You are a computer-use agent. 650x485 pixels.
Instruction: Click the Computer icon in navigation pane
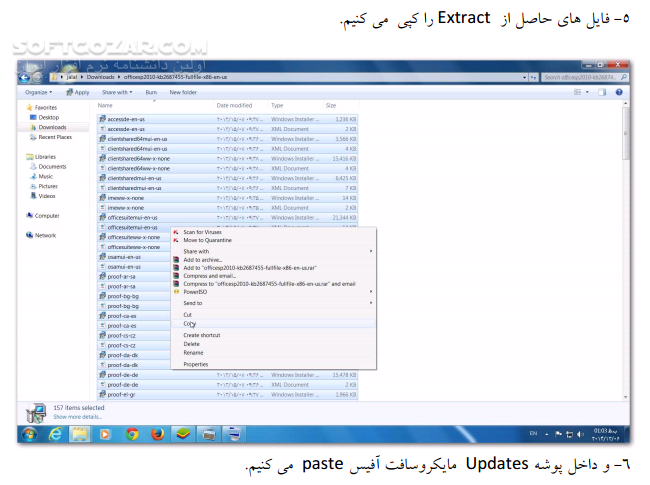tap(29, 216)
